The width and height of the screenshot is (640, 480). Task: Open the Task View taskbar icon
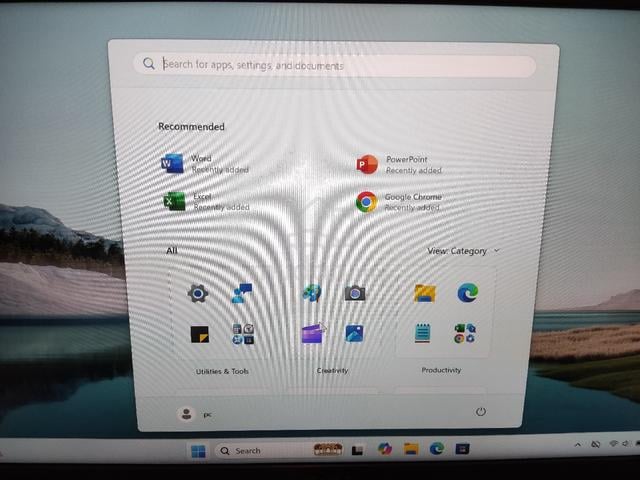click(x=358, y=450)
